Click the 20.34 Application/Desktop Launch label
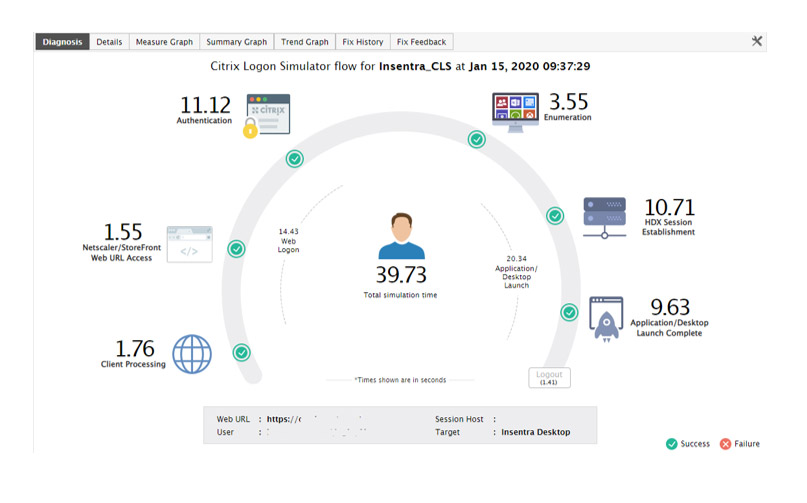 click(516, 272)
